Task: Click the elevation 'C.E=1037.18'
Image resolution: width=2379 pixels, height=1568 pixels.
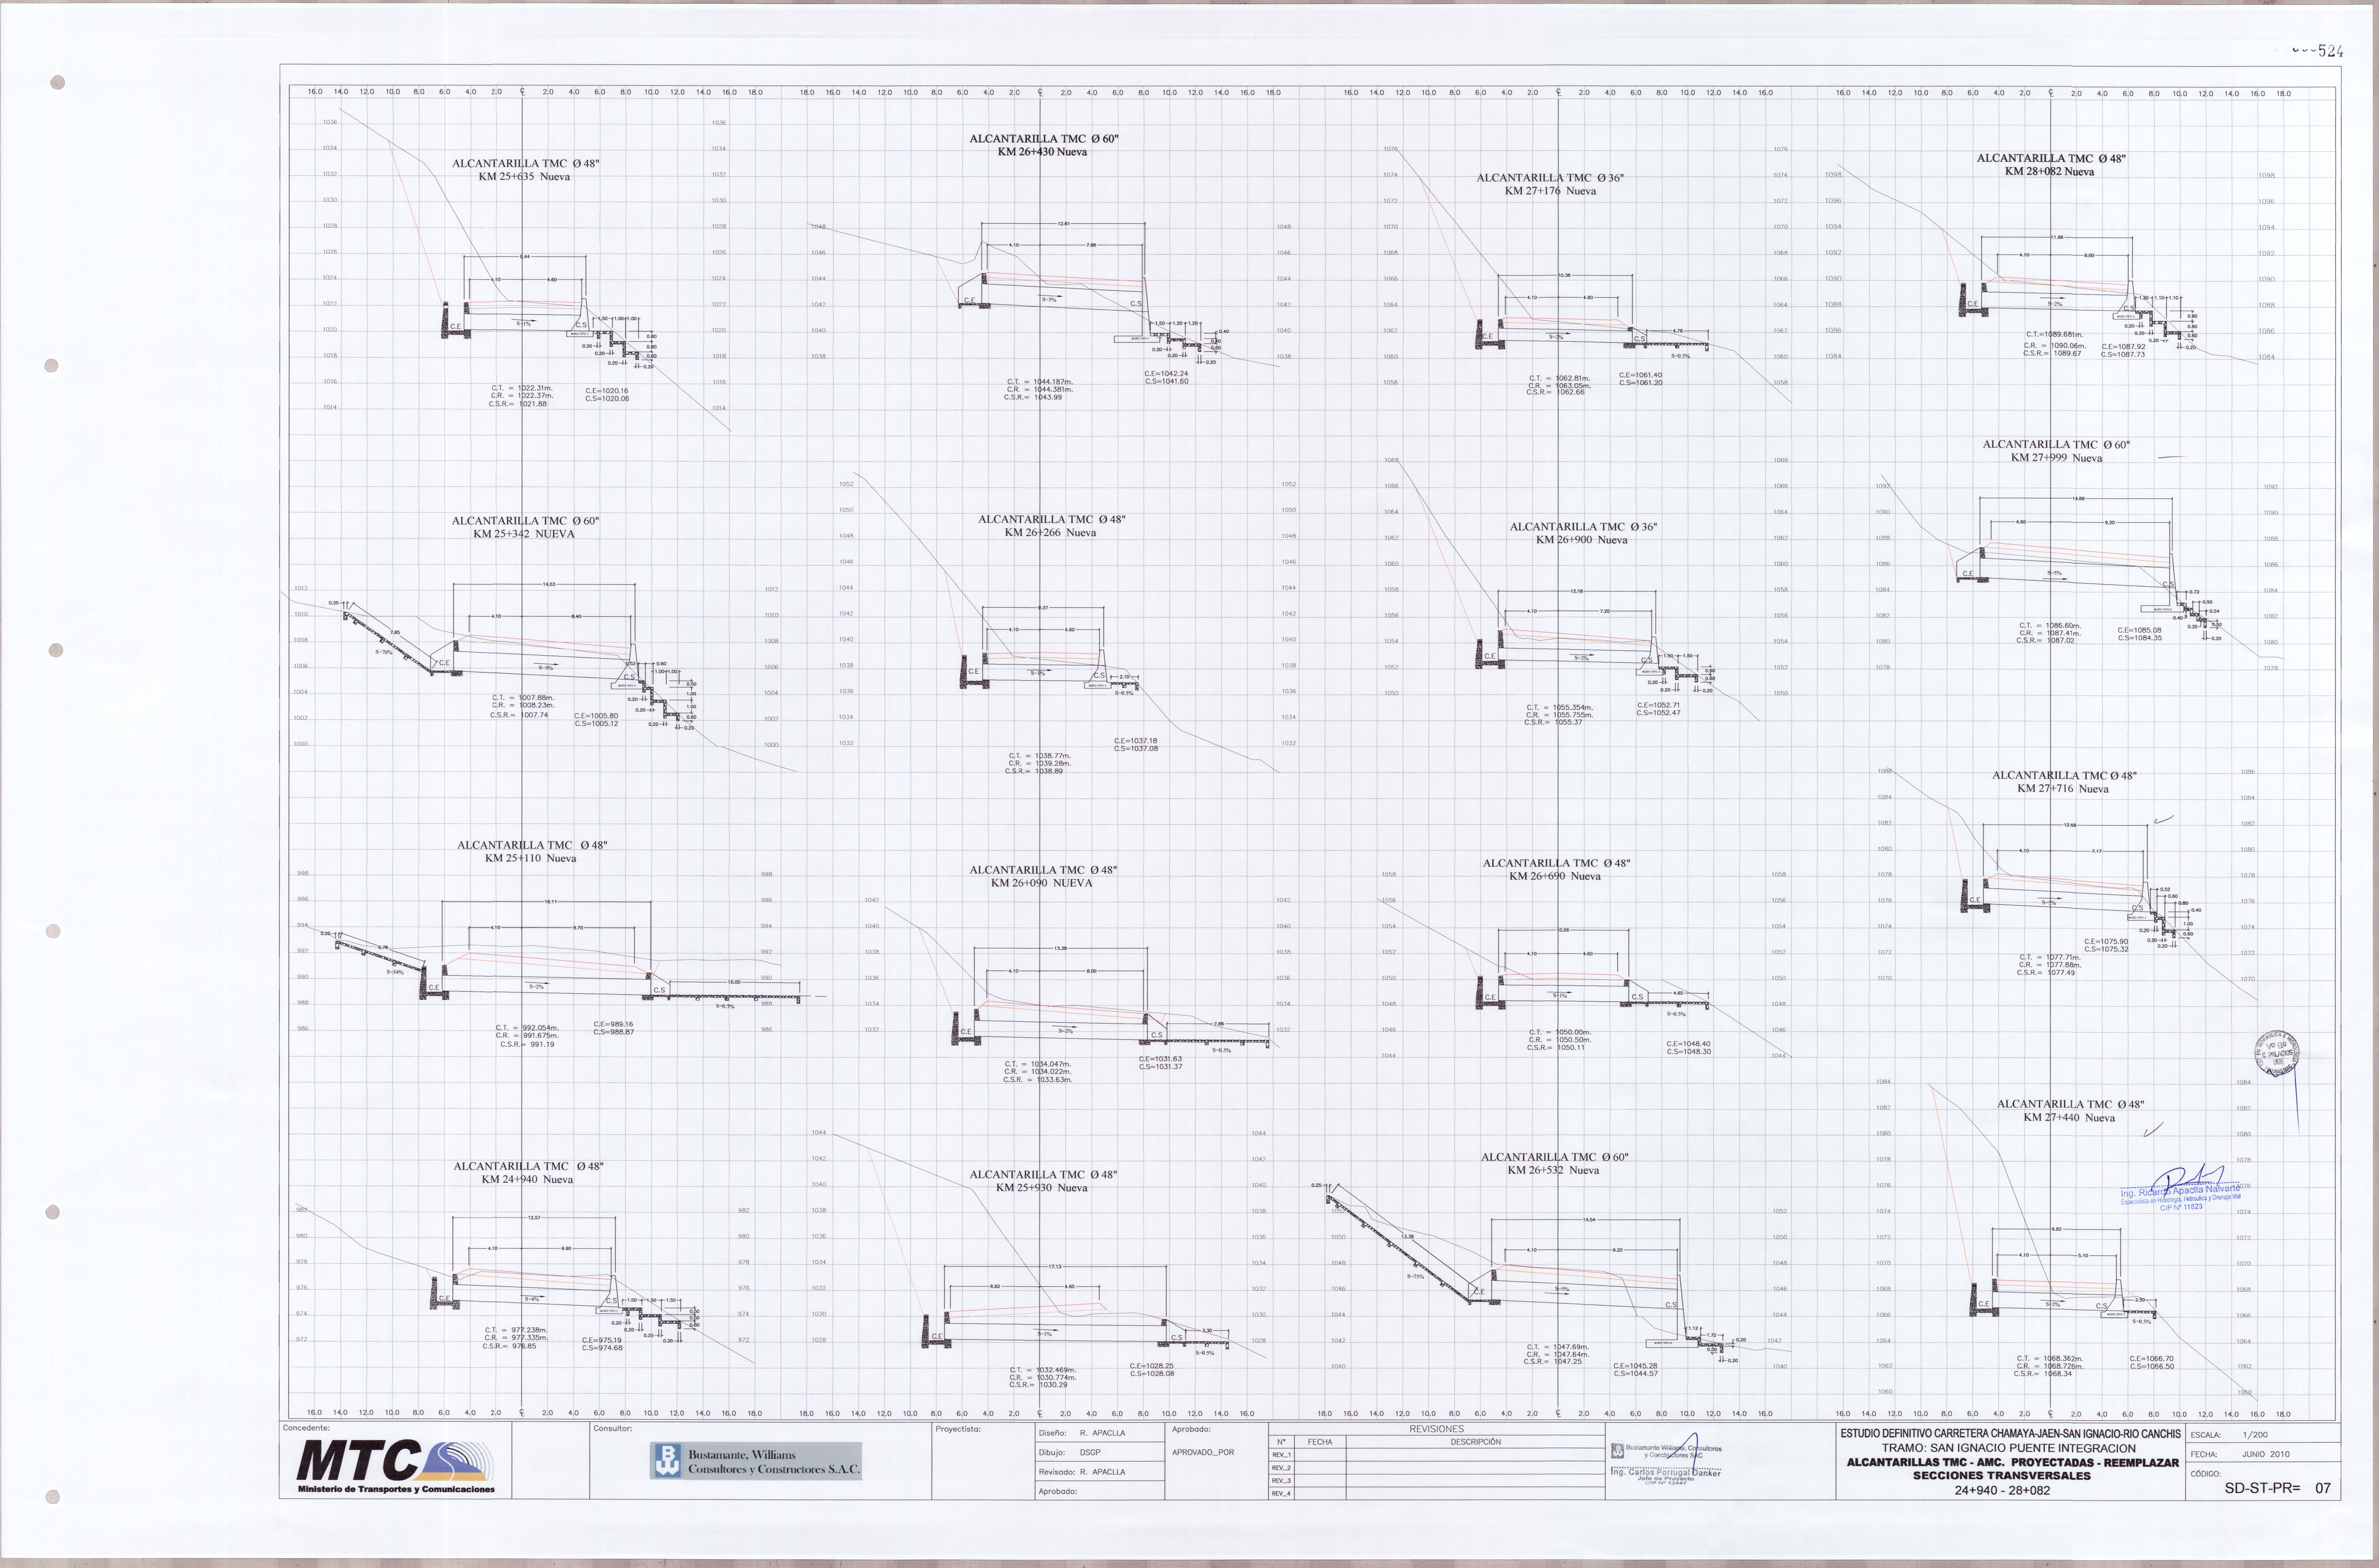Action: tap(1136, 741)
